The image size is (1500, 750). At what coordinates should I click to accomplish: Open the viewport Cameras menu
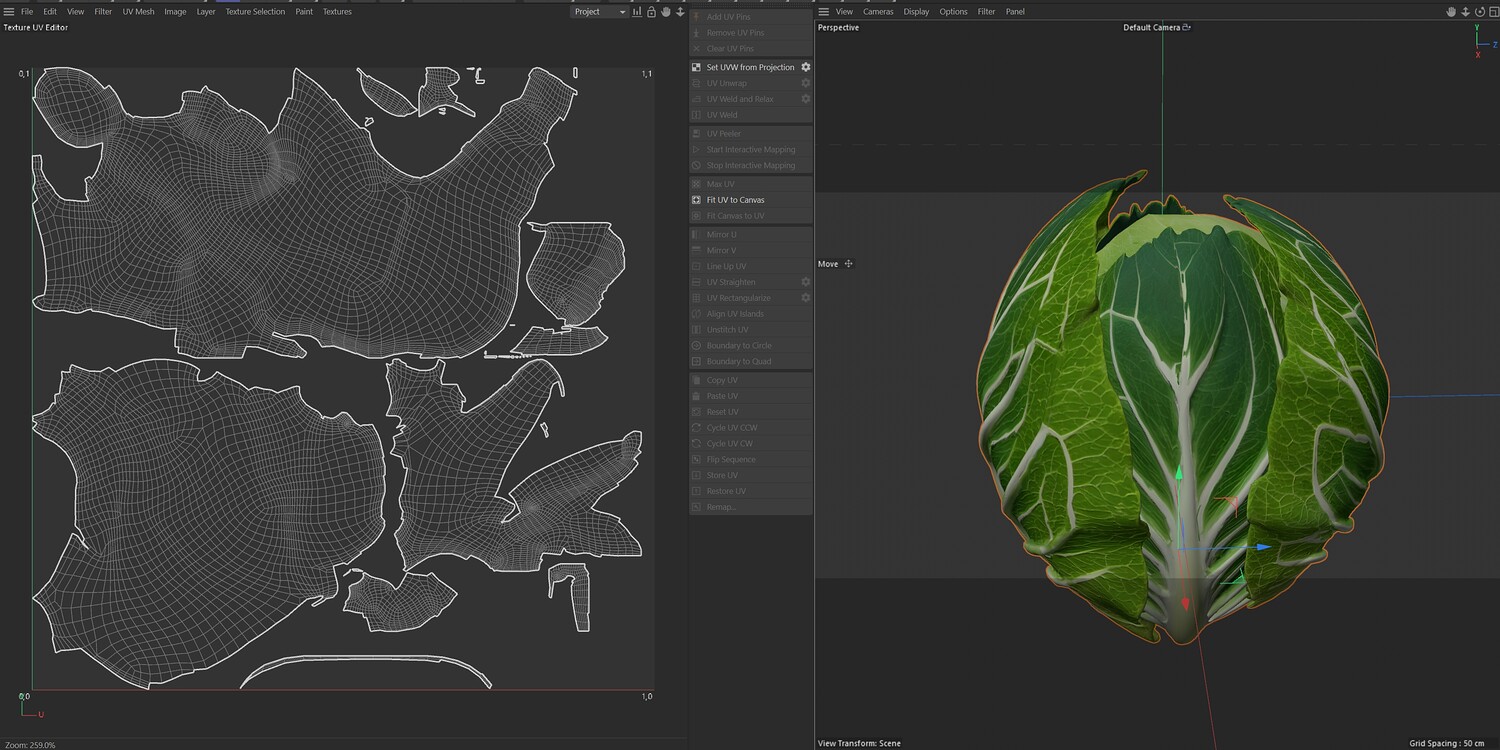pos(878,12)
